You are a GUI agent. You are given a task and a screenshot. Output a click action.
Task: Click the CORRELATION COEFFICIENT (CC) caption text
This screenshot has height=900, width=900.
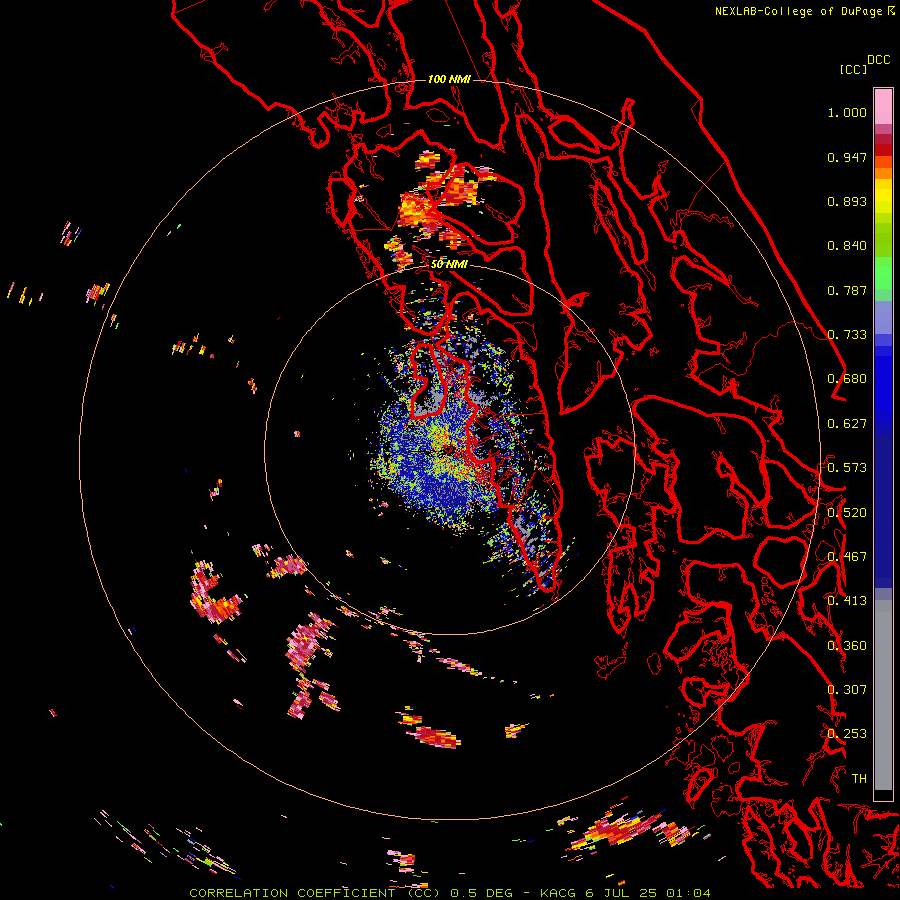315,893
